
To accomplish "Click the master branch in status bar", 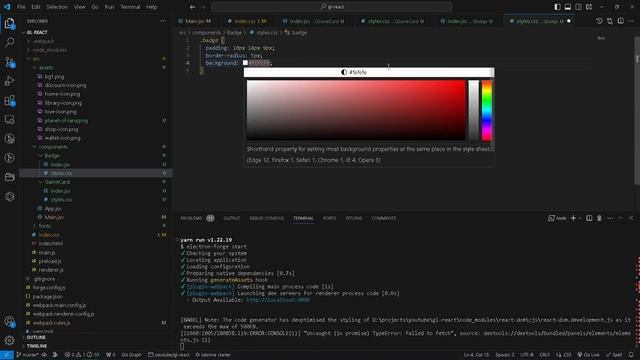I will 27,355.
